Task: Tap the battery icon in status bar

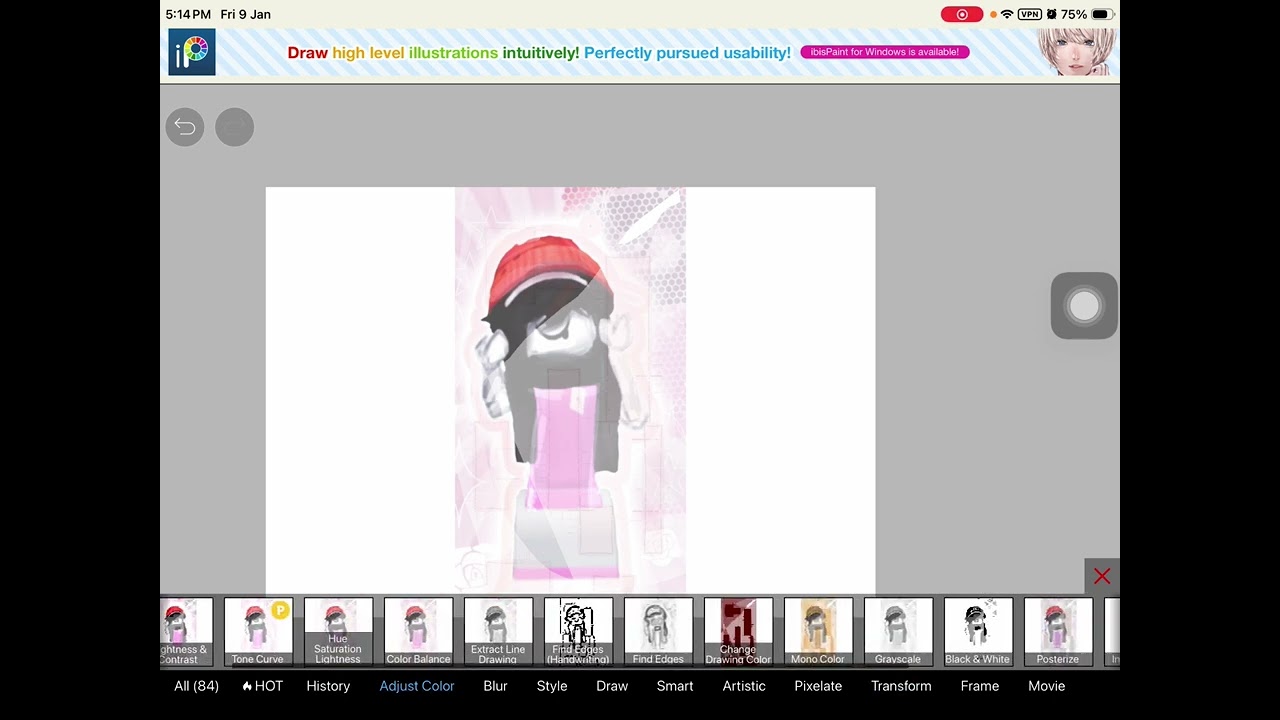Action: click(x=1101, y=14)
